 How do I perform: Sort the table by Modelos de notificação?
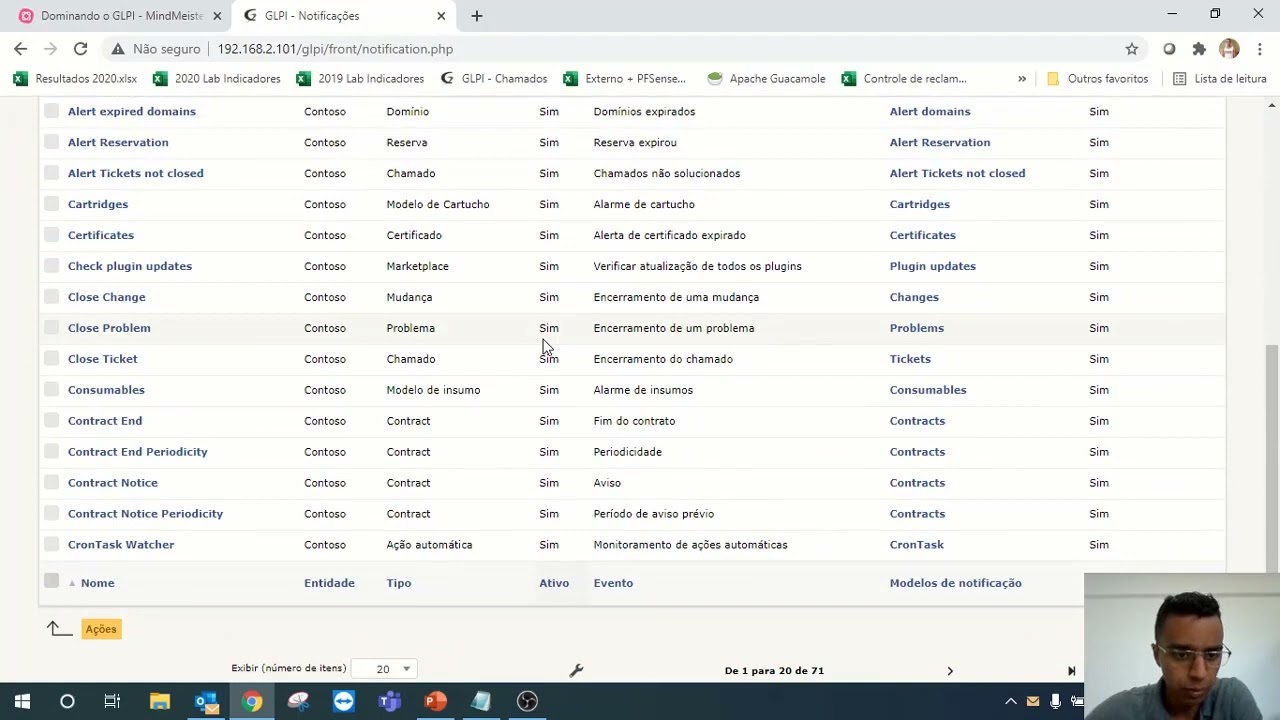tap(956, 583)
